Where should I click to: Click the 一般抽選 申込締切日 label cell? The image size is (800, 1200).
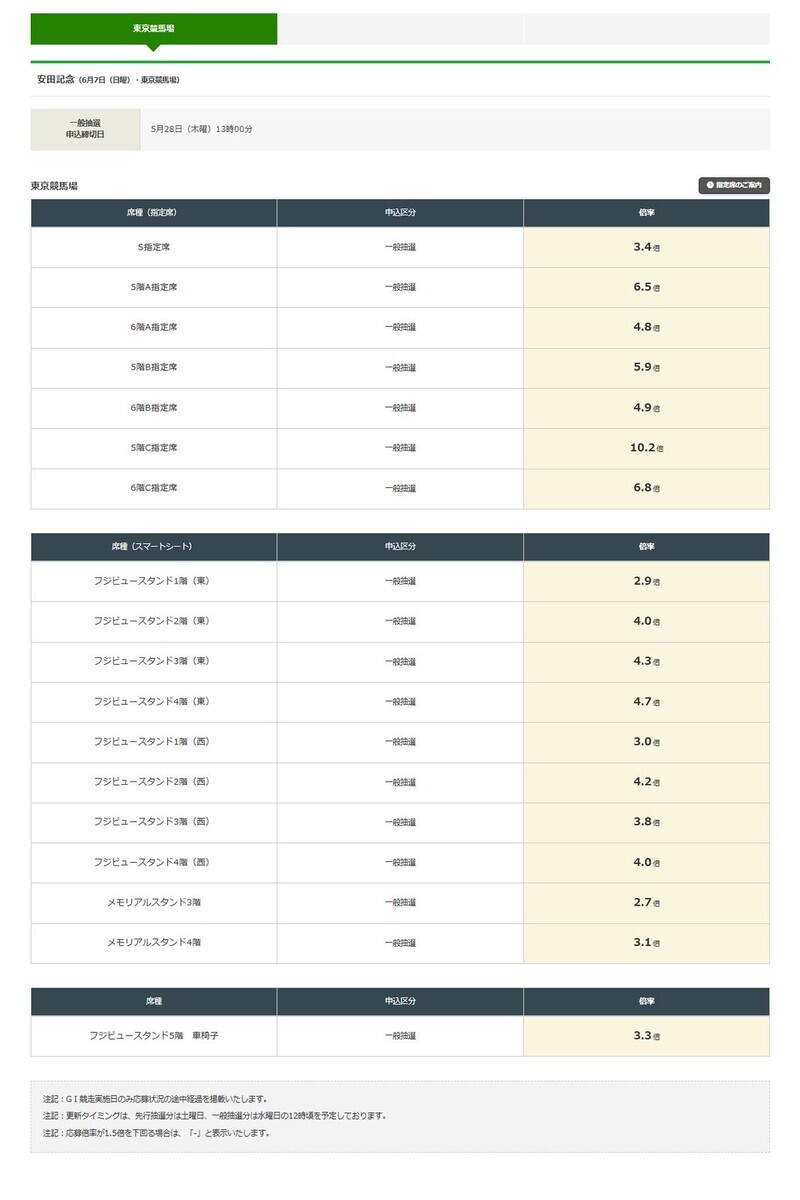pyautogui.click(x=85, y=129)
